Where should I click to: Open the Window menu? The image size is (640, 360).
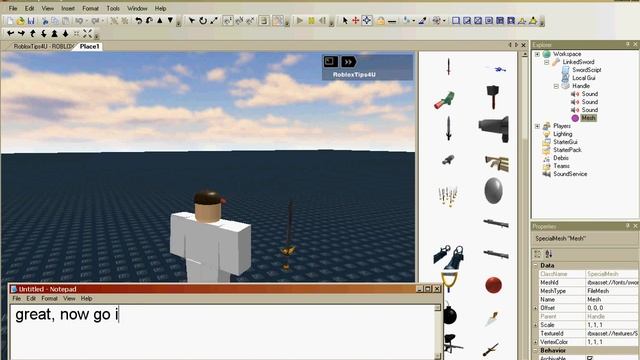point(137,8)
